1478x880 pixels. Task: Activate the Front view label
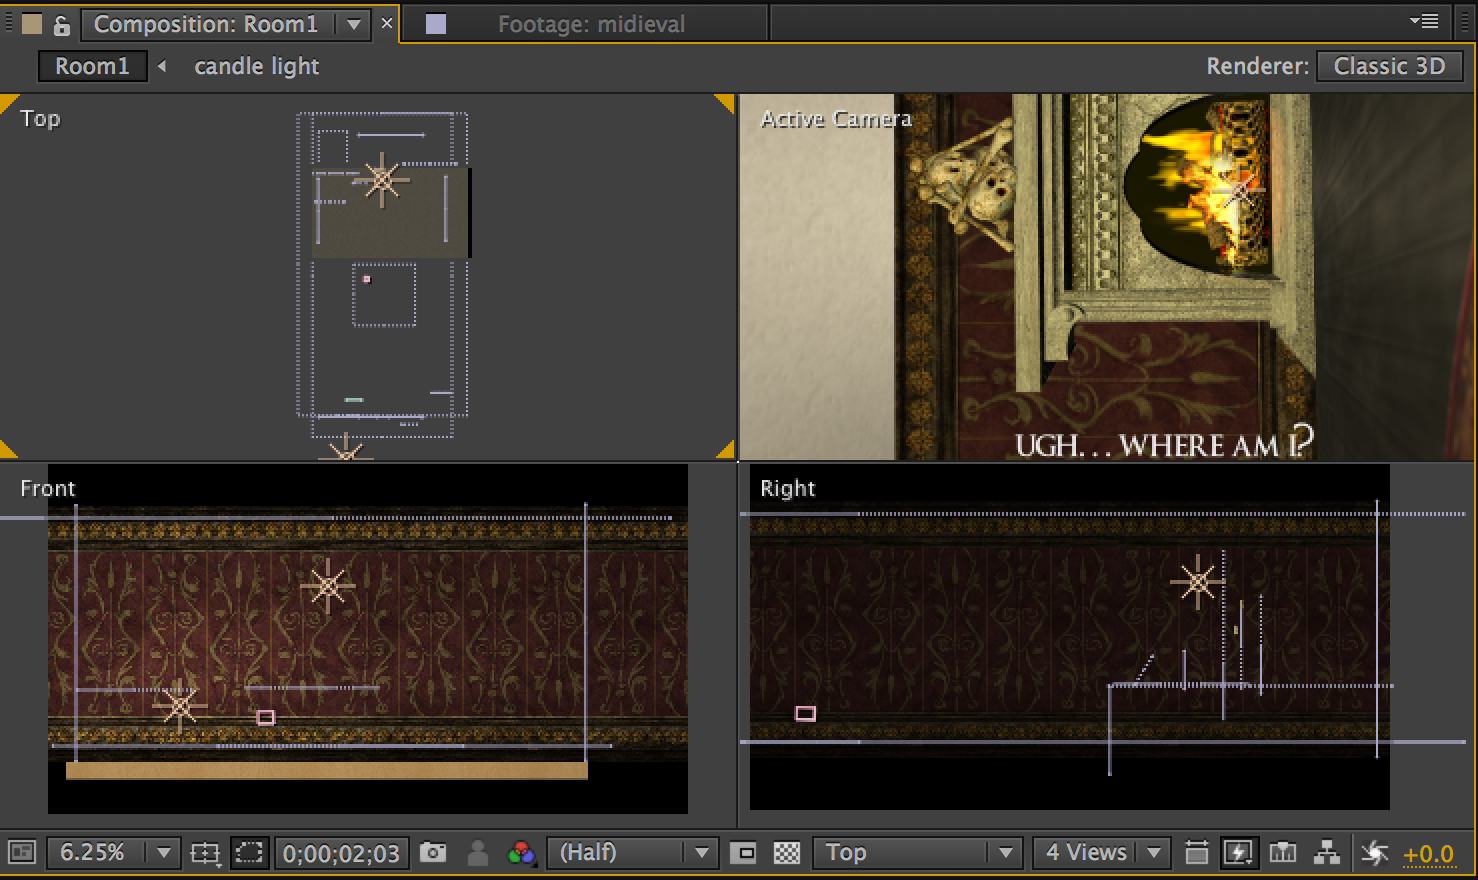(47, 488)
